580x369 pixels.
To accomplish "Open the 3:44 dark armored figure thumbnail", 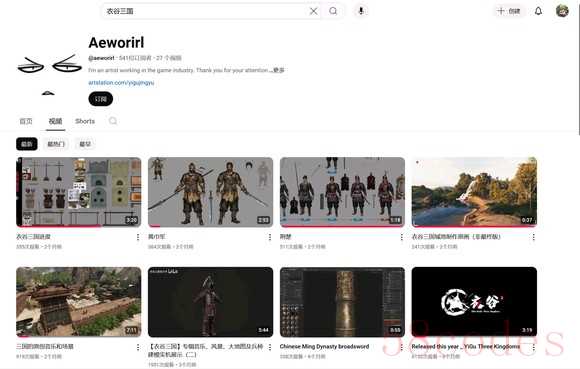I will point(210,302).
